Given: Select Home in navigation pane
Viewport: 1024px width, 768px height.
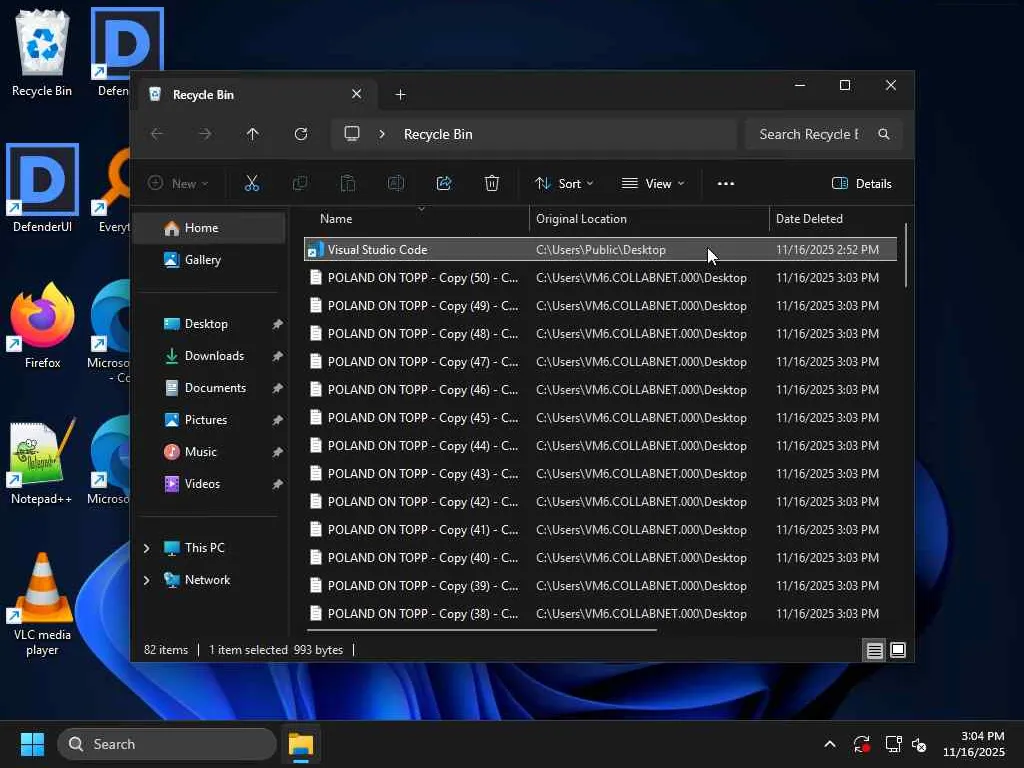Looking at the screenshot, I should coord(210,228).
